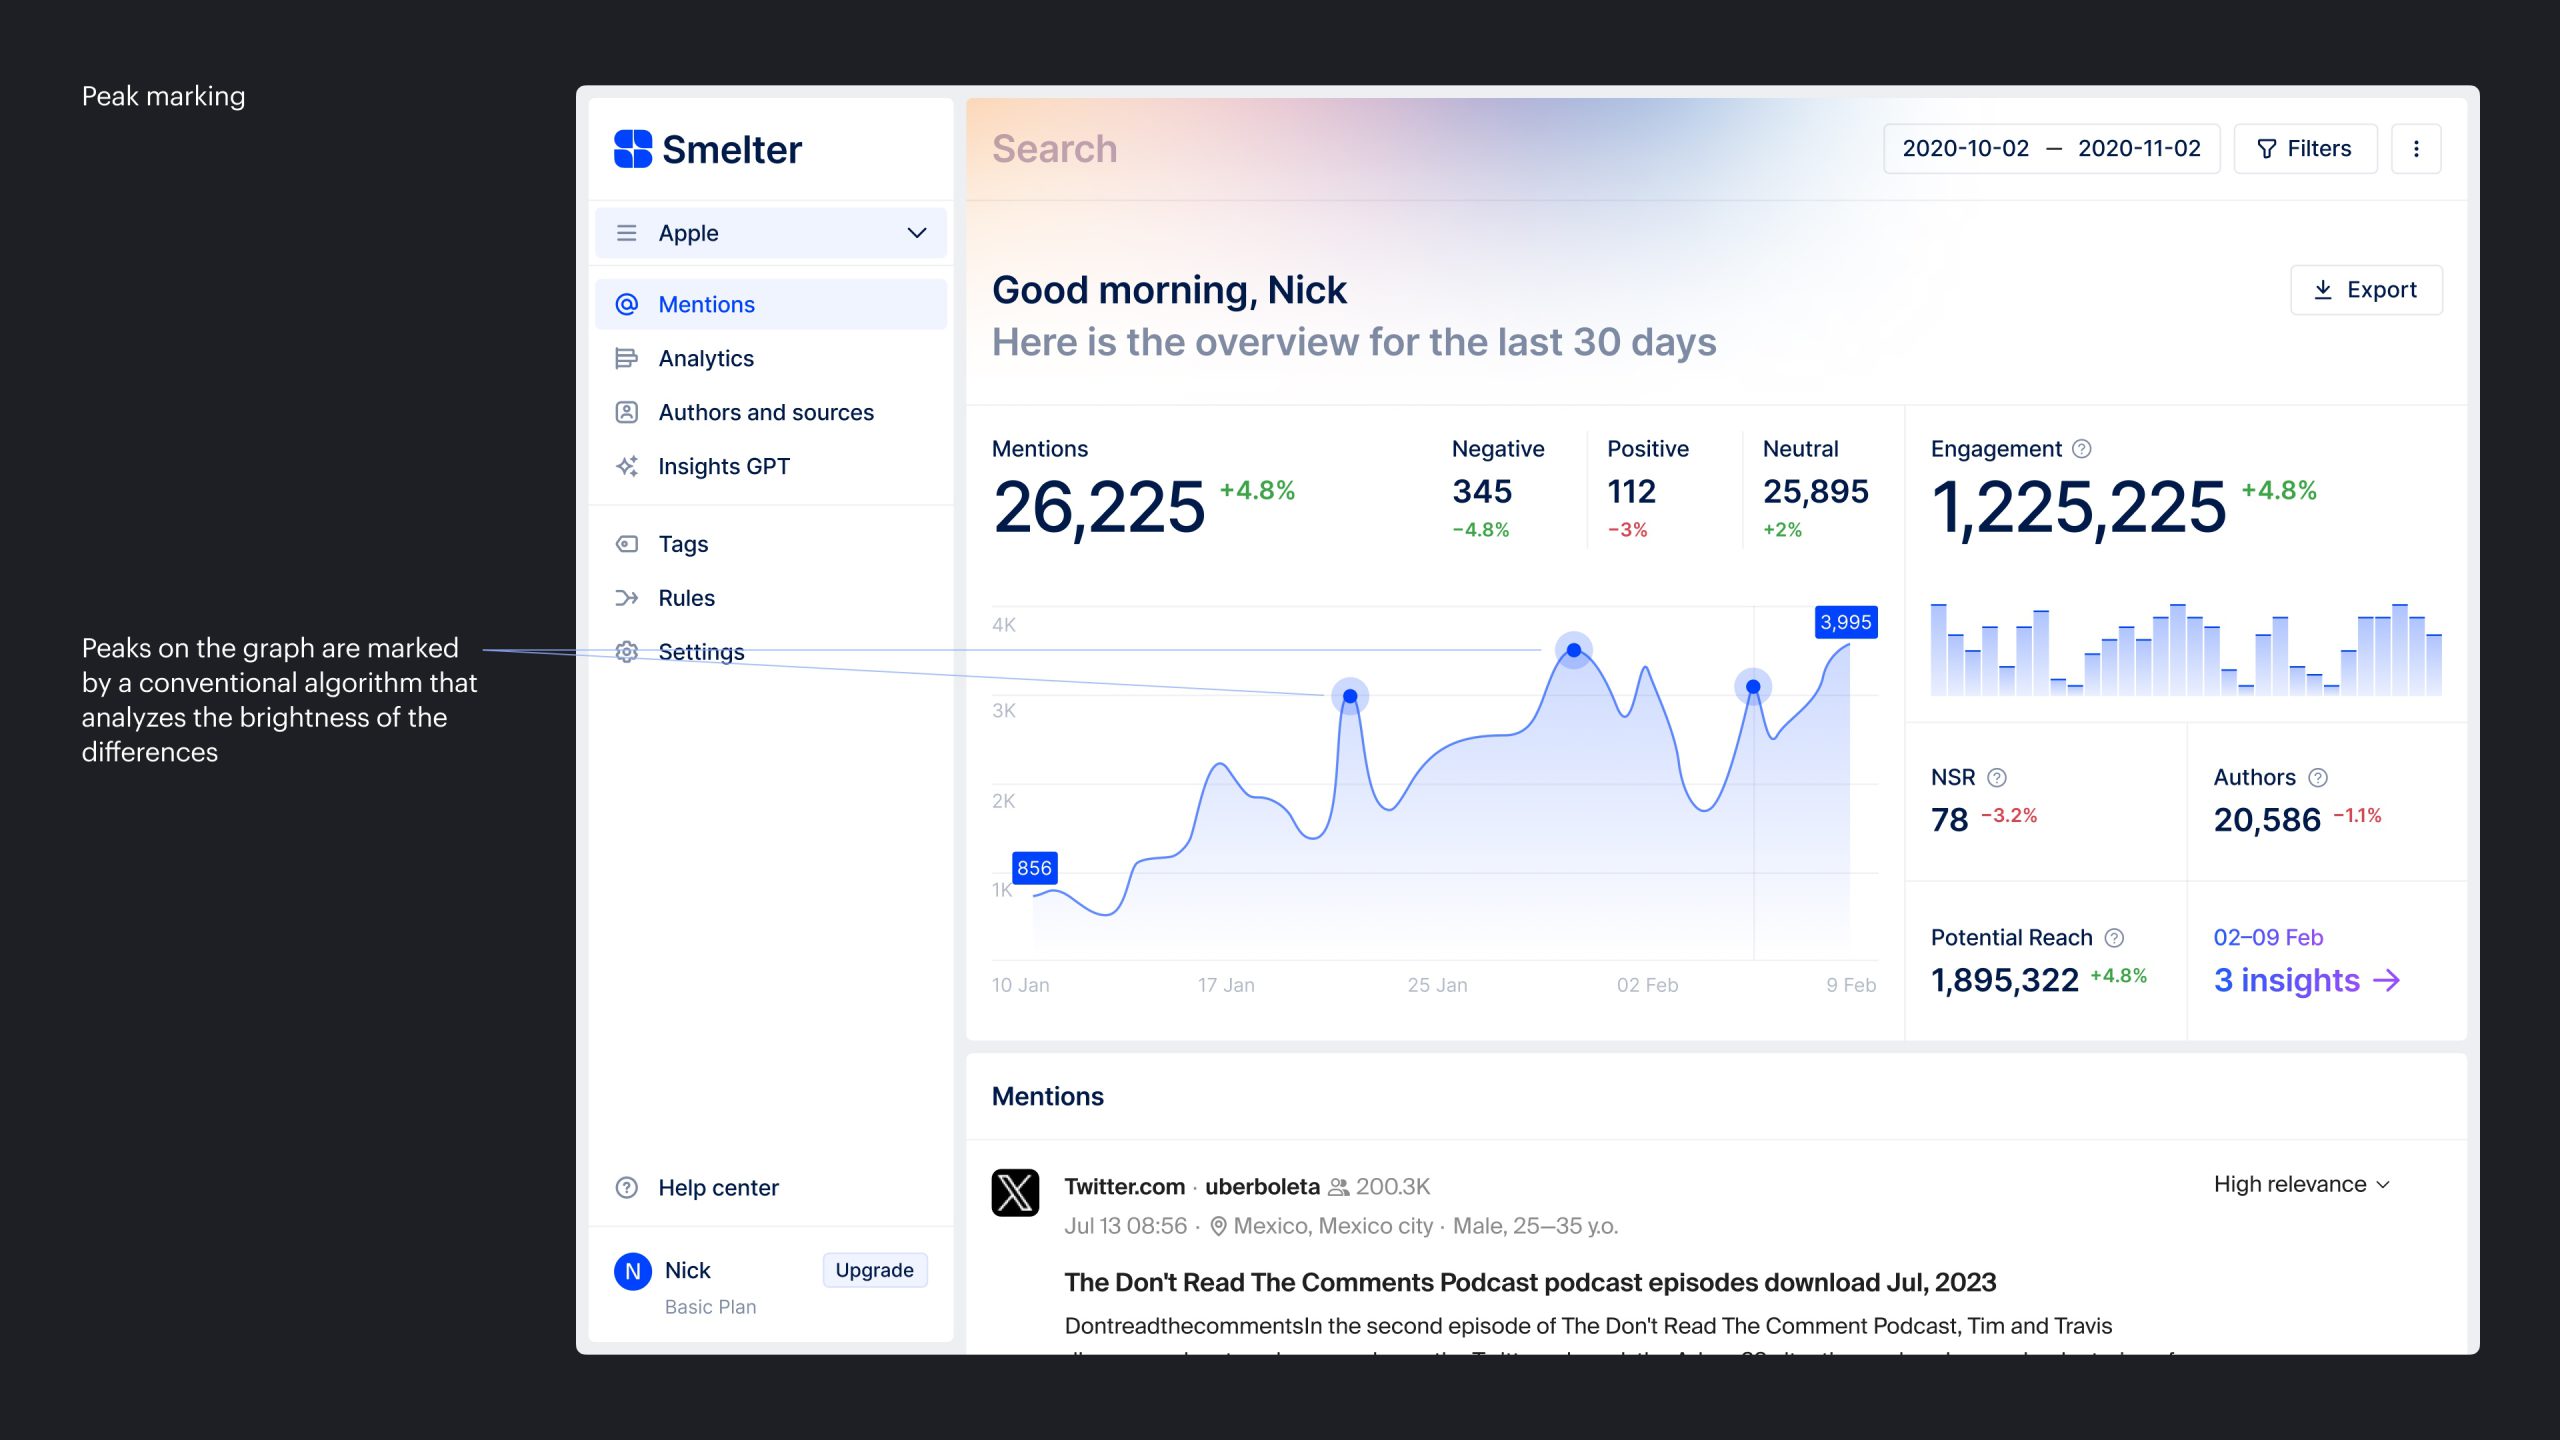Click the Twitter X source icon

1015,1192
